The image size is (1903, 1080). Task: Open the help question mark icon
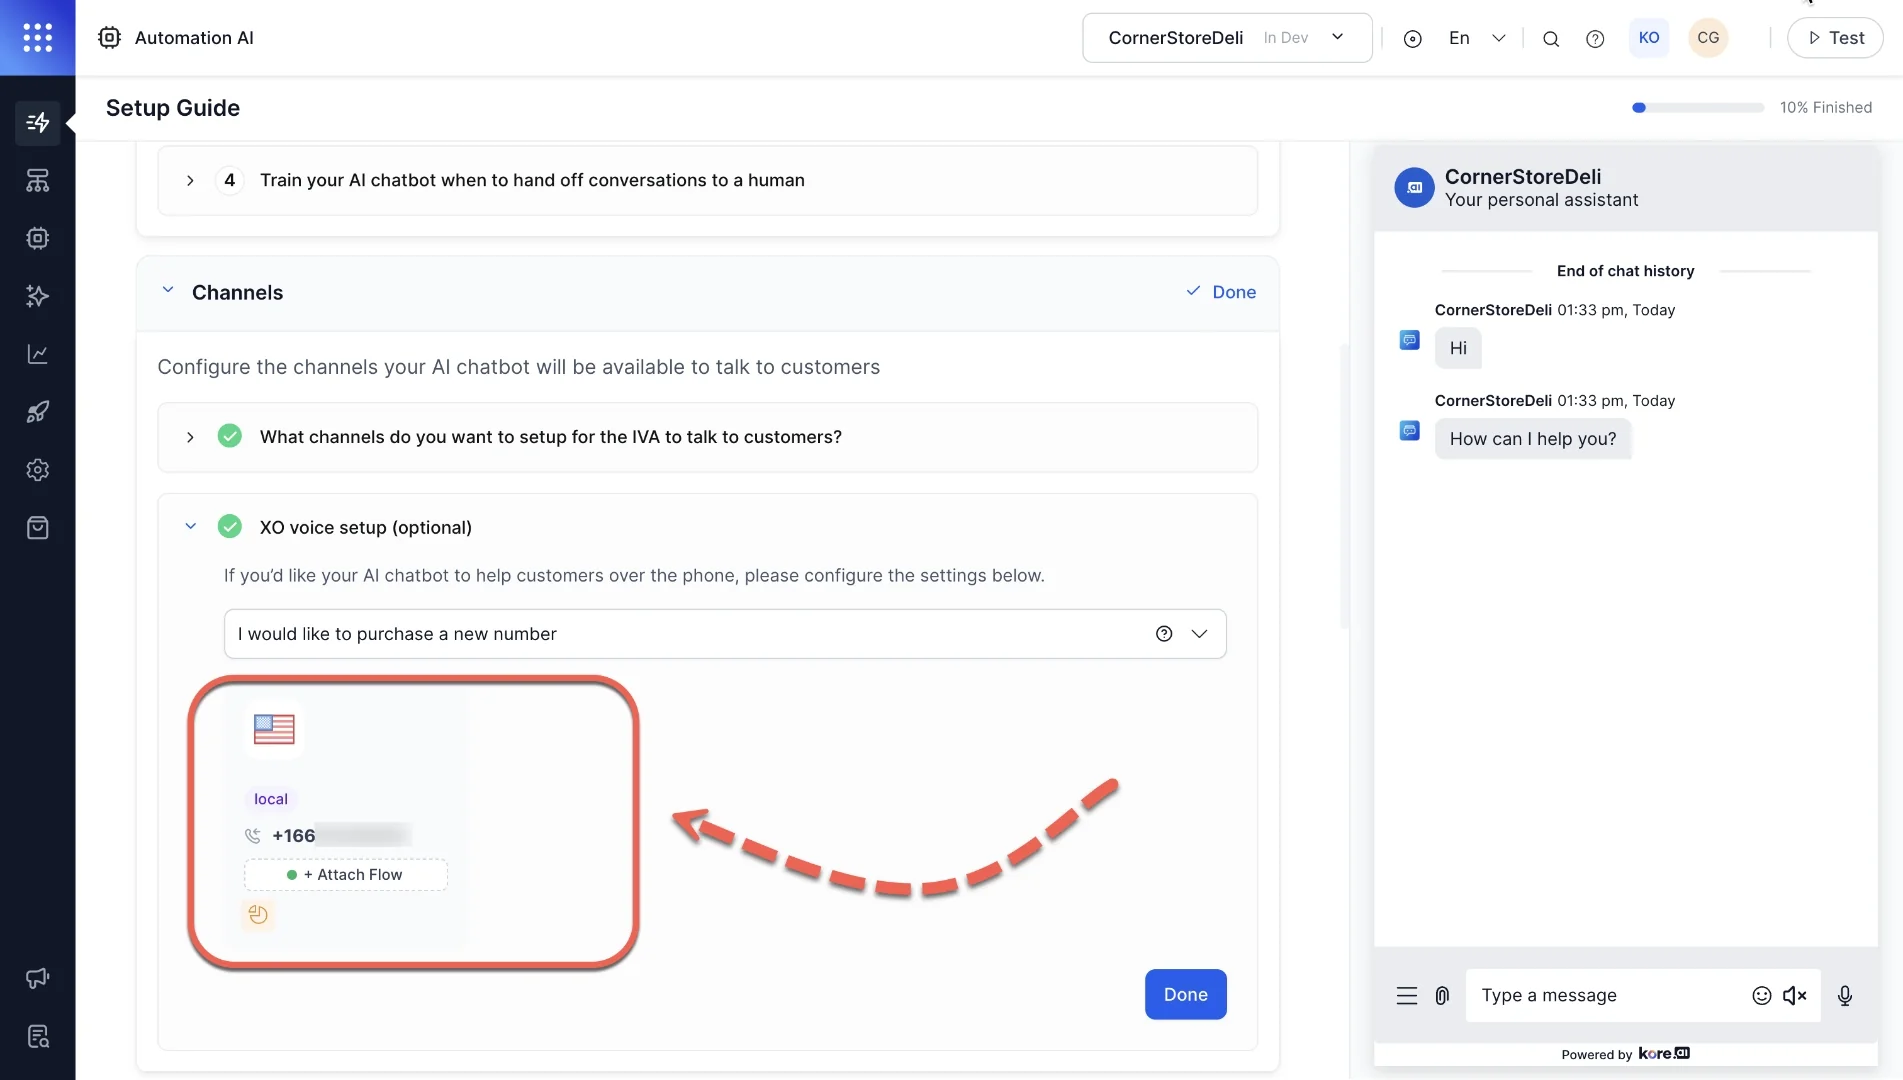point(1595,39)
